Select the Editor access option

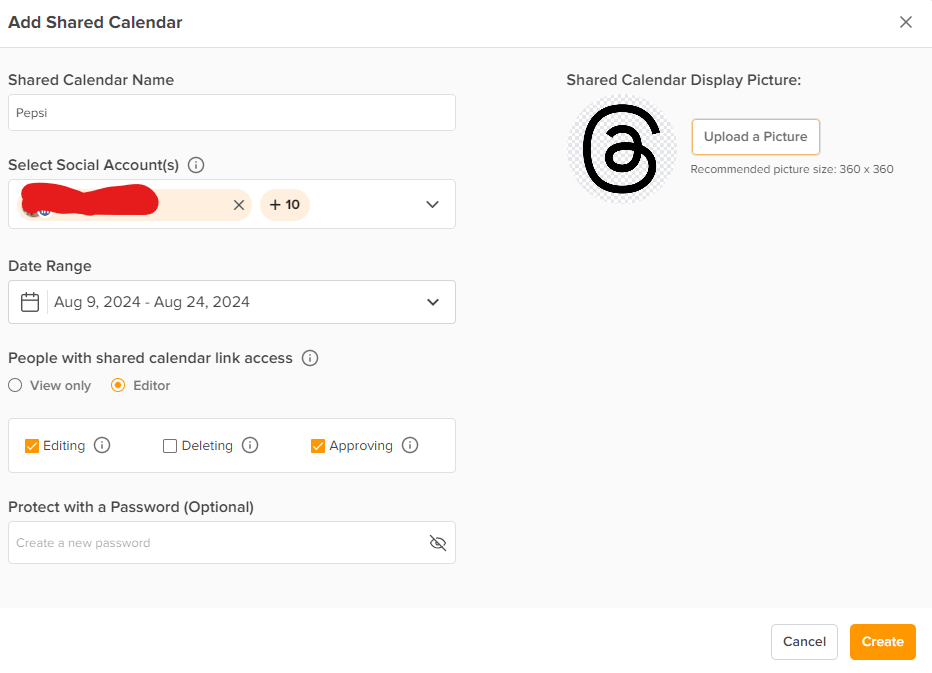(x=117, y=385)
